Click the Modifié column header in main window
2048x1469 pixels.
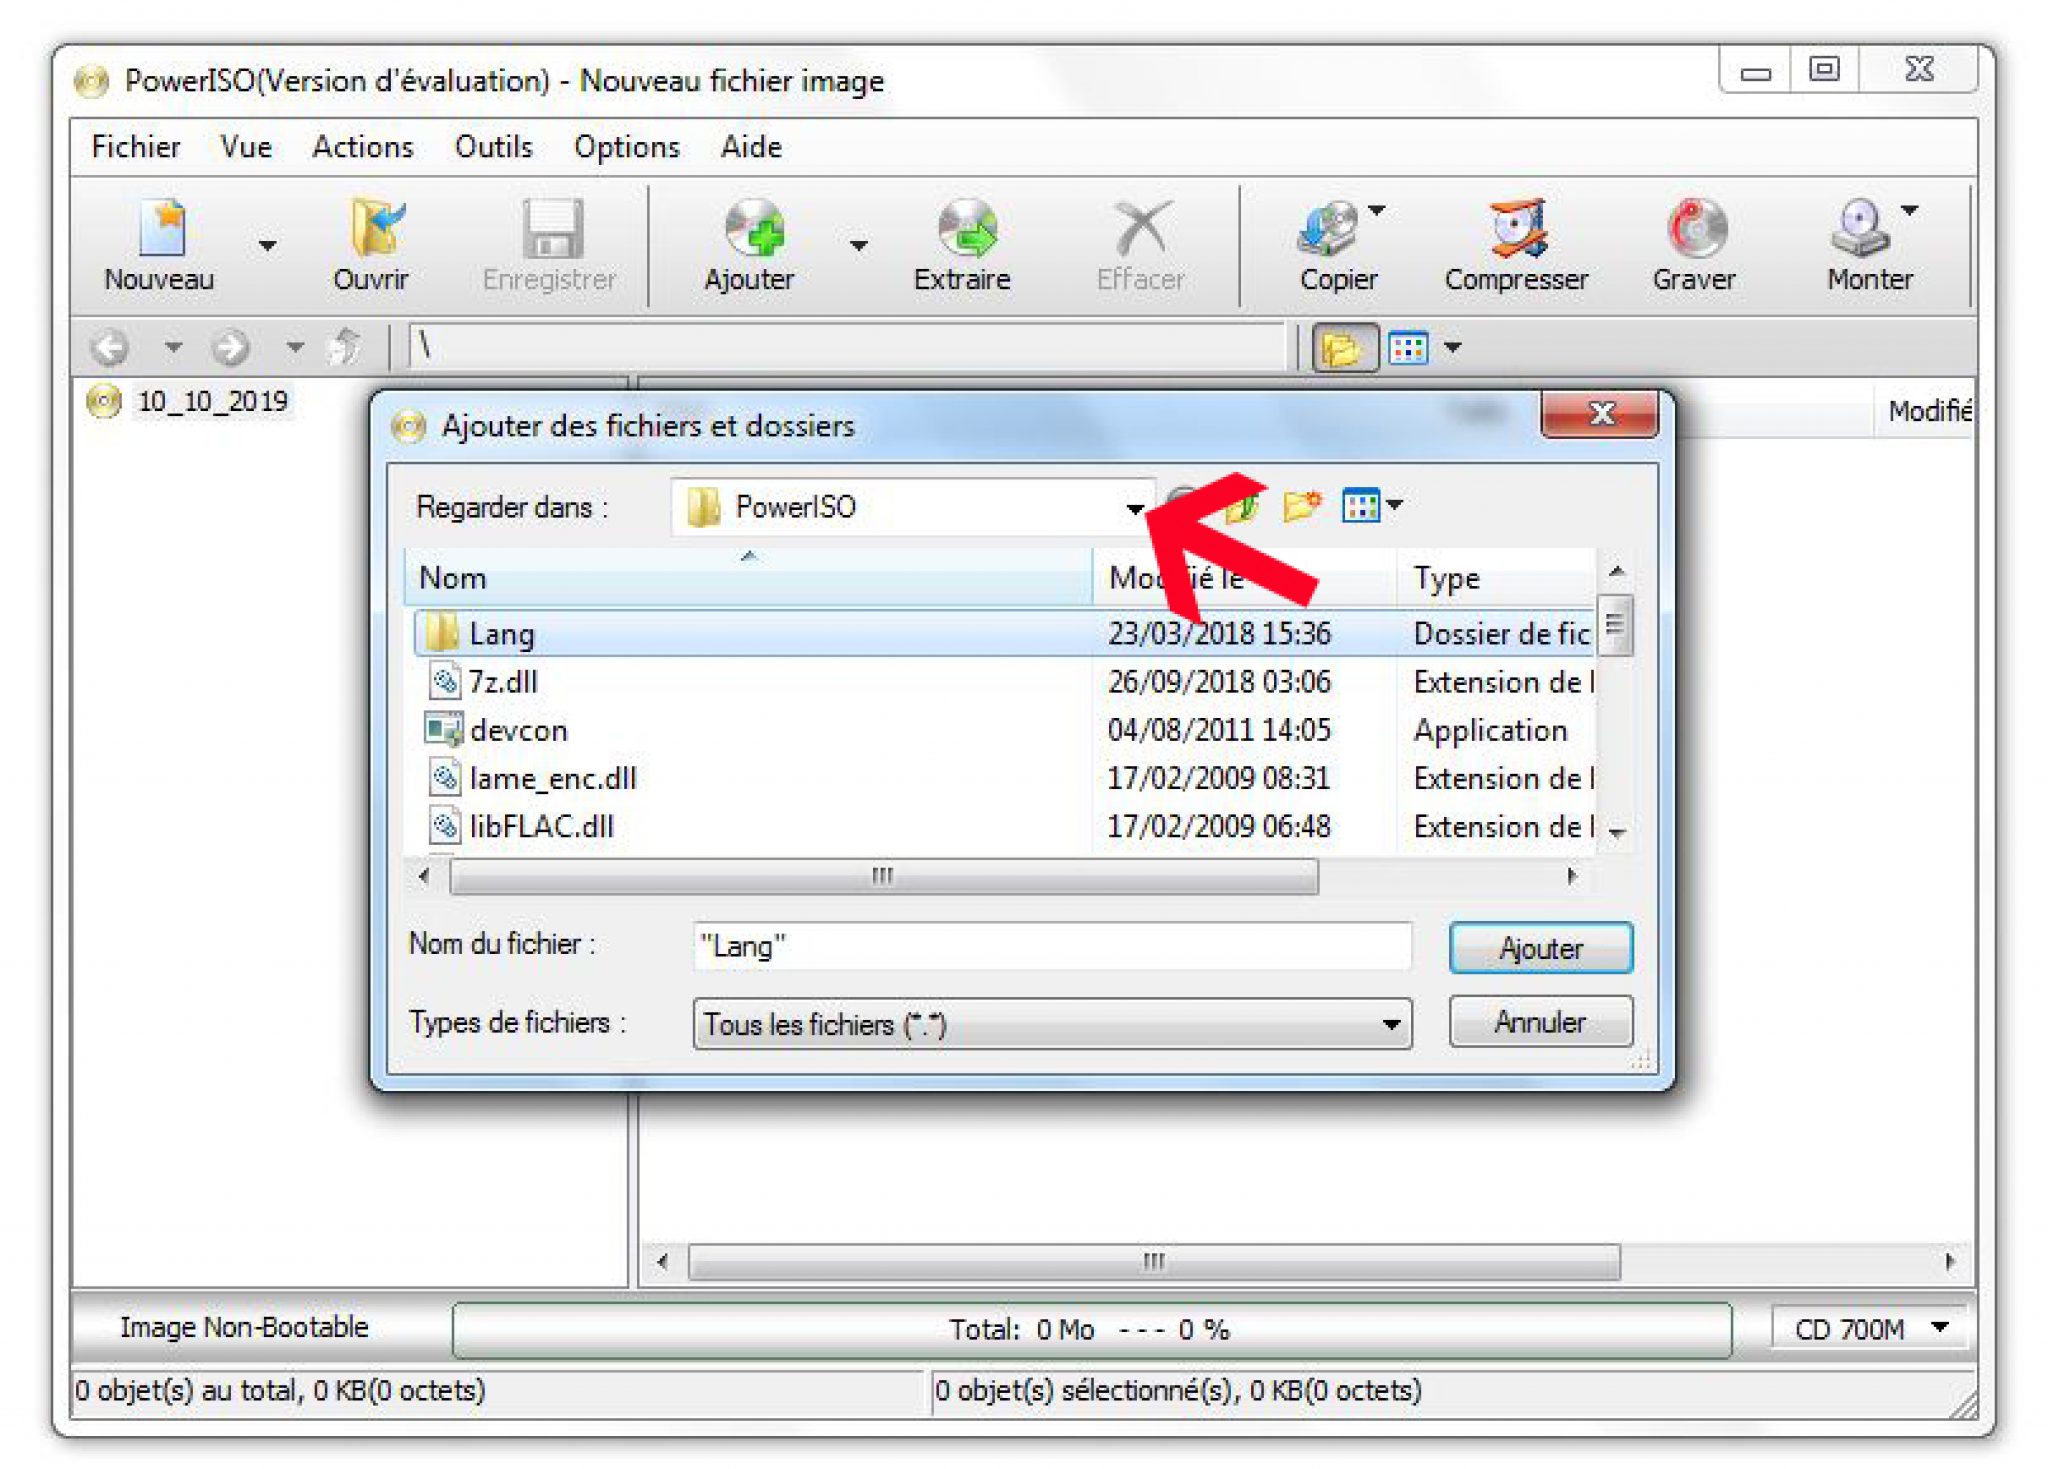(x=1929, y=411)
